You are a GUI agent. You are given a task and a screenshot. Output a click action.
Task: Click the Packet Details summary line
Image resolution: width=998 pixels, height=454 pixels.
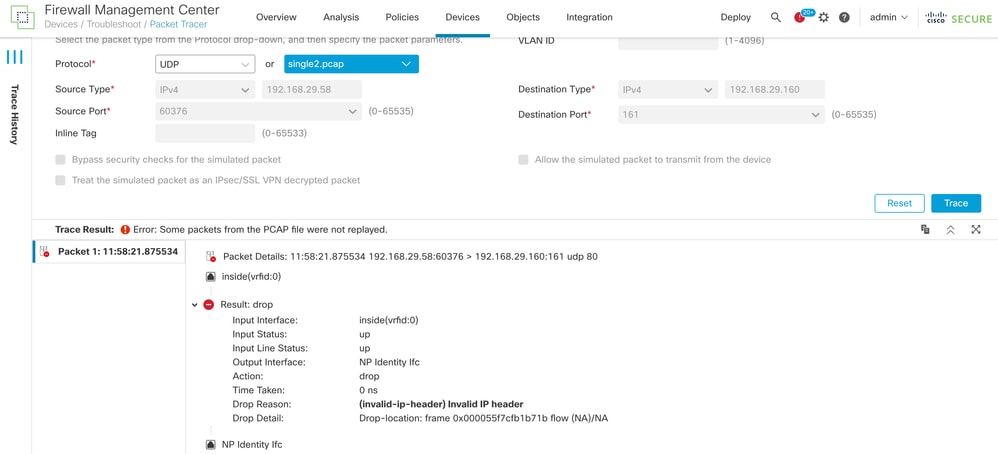[410, 257]
